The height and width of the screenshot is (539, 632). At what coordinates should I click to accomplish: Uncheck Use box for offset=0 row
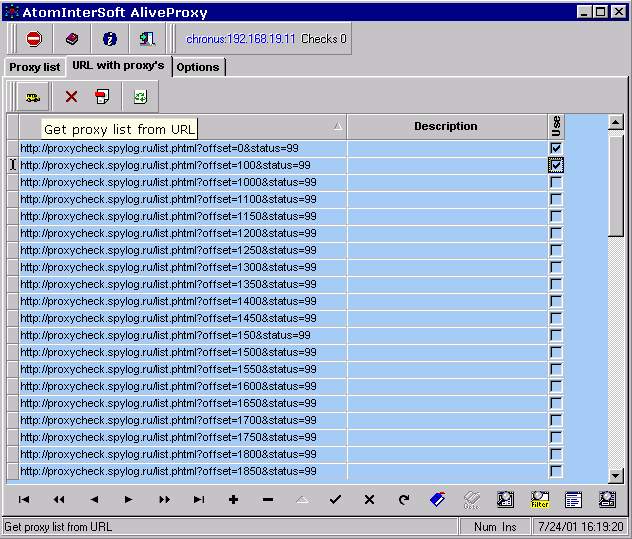[x=556, y=148]
